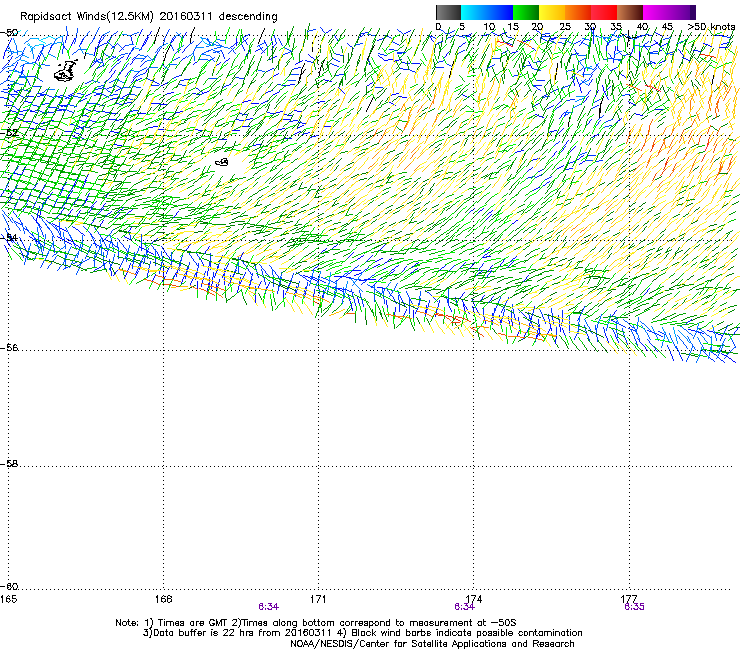740x650 pixels.
Task: Click the legend label '25'
Action: pos(565,27)
